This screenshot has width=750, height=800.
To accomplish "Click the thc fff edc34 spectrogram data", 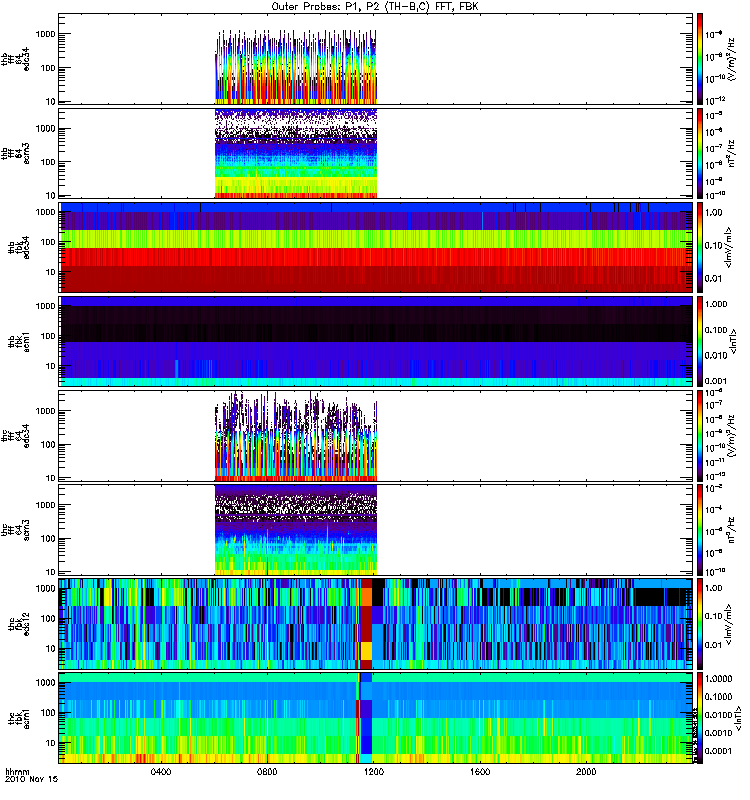I will (x=296, y=436).
